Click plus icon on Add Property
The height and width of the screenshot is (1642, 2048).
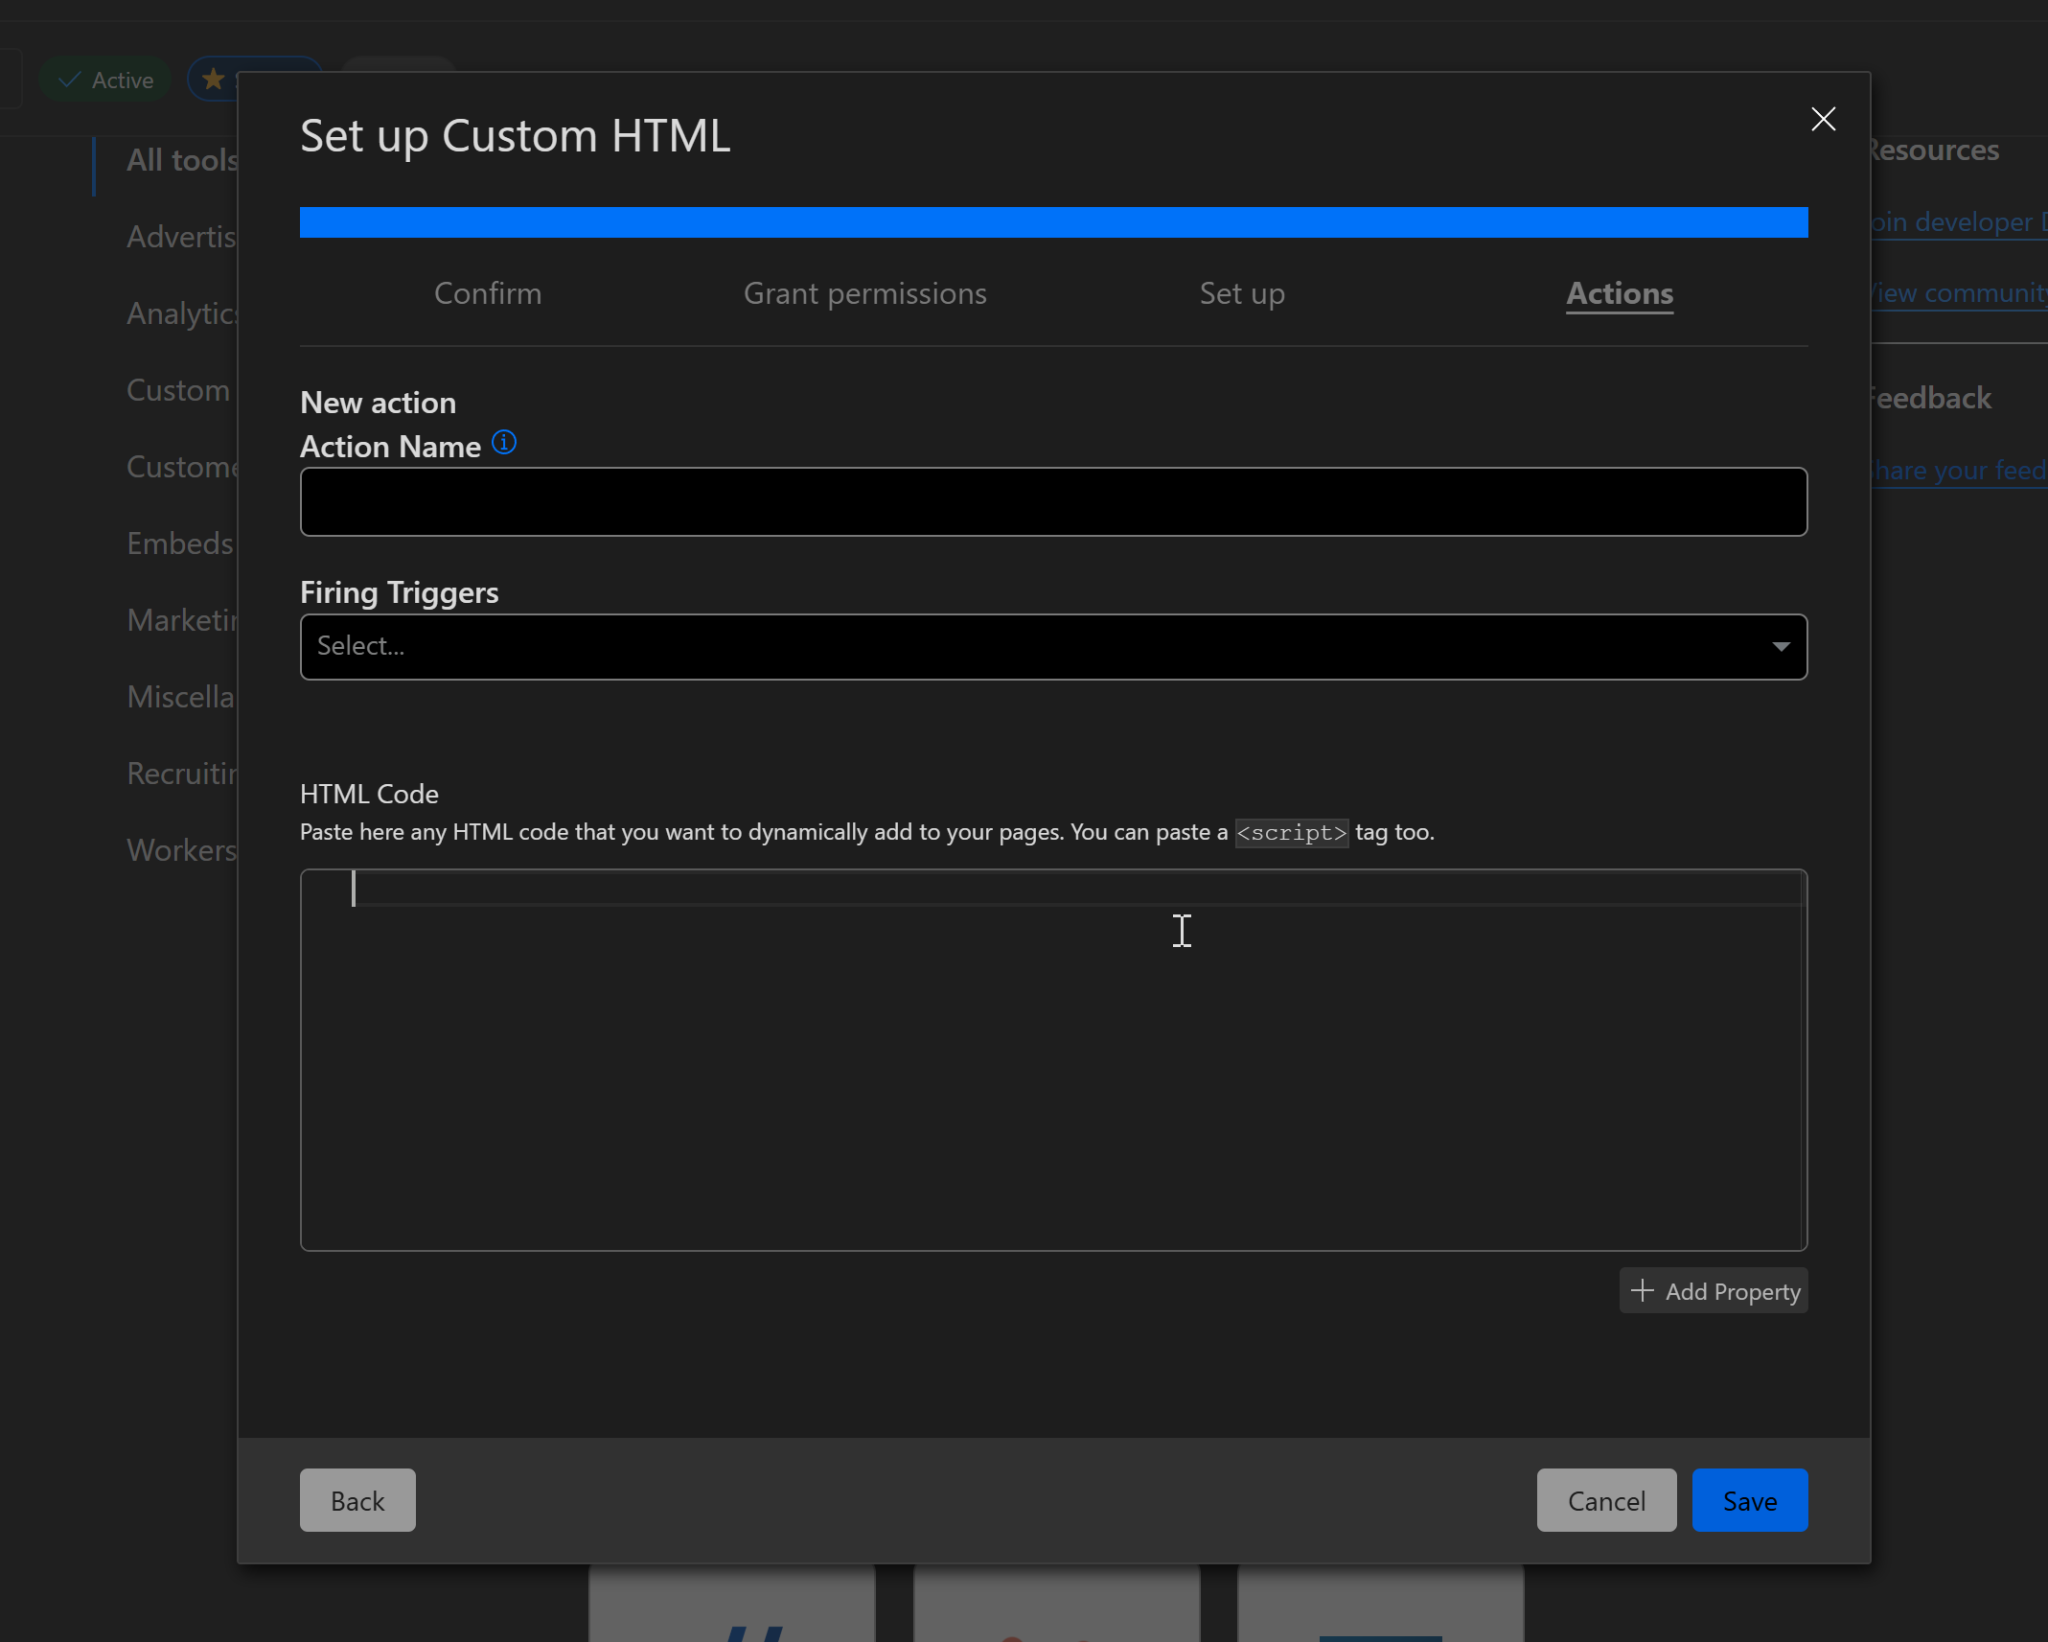pyautogui.click(x=1641, y=1290)
